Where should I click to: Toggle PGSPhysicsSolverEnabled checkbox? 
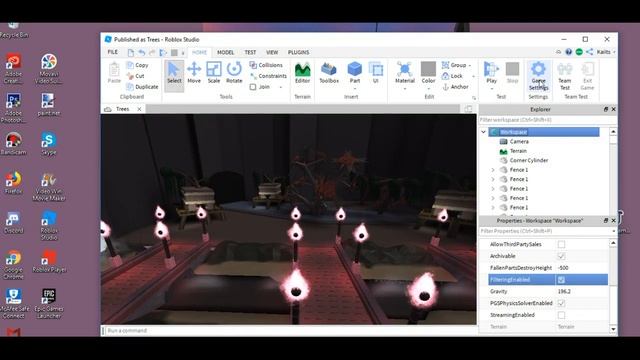tap(562, 303)
